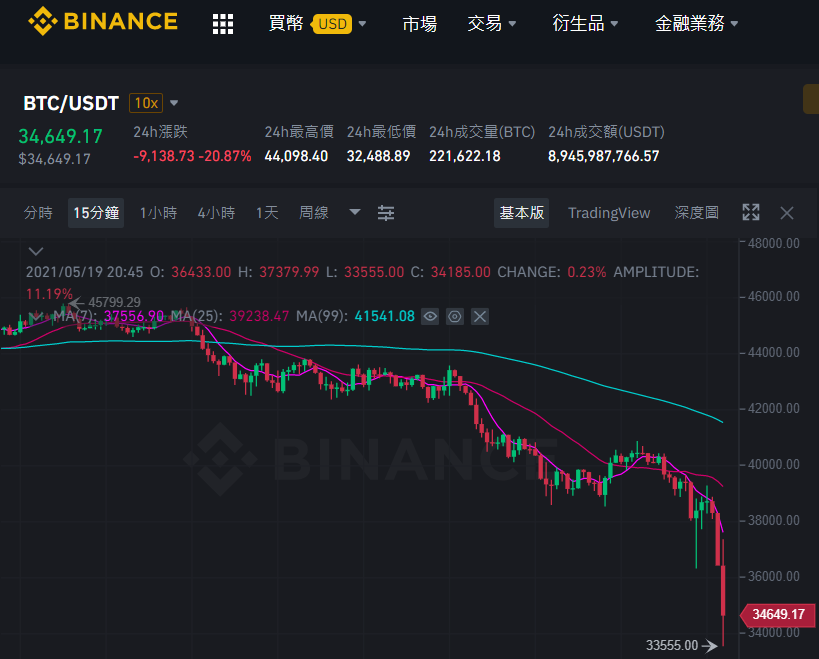Screen dimensions: 819x659
Task: Click BTC/USDT pair title
Action: 71,103
